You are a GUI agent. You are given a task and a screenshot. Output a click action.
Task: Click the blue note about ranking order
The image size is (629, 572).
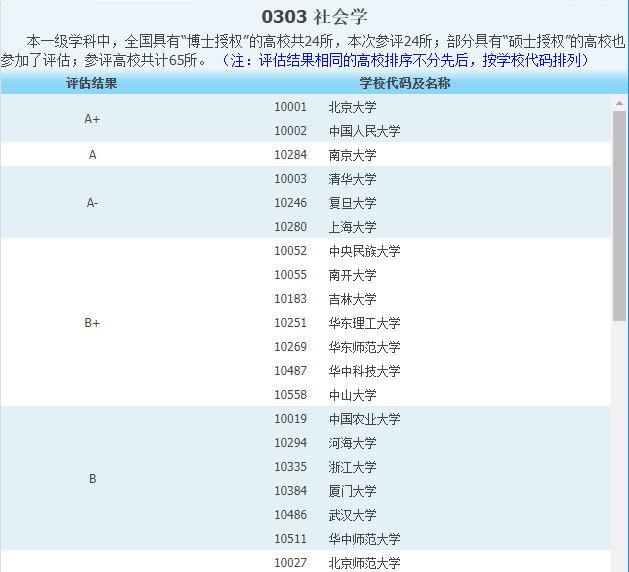click(405, 61)
